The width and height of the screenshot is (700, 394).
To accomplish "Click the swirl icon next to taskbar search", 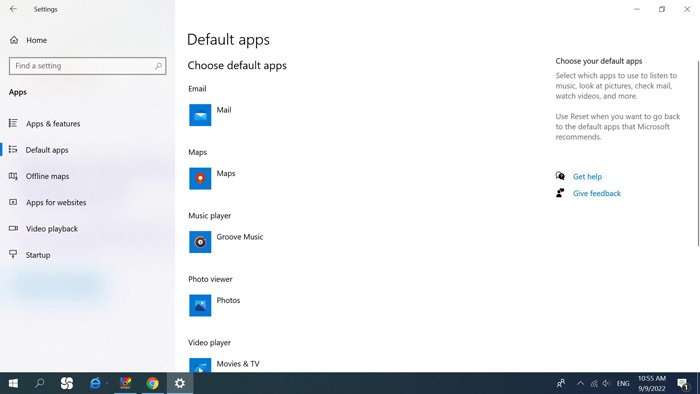I will (x=67, y=383).
